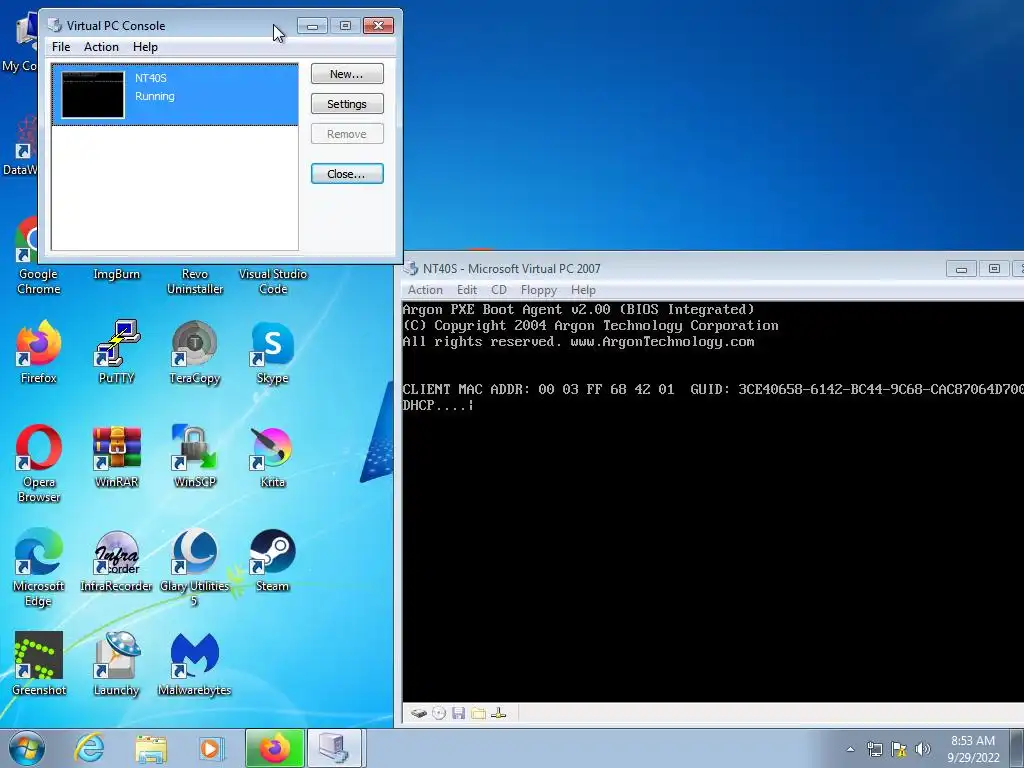Click the NT40S virtual machine thumbnail
The image size is (1024, 768).
click(93, 95)
